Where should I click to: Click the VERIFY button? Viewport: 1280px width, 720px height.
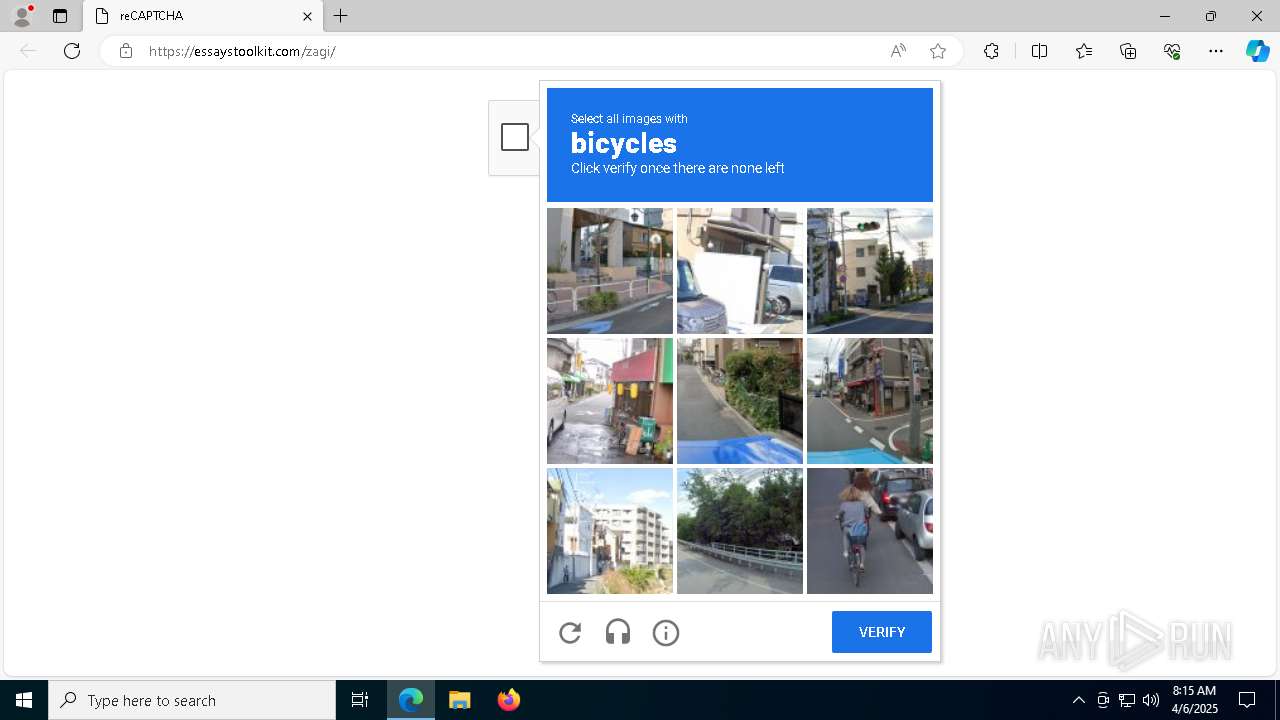point(882,632)
